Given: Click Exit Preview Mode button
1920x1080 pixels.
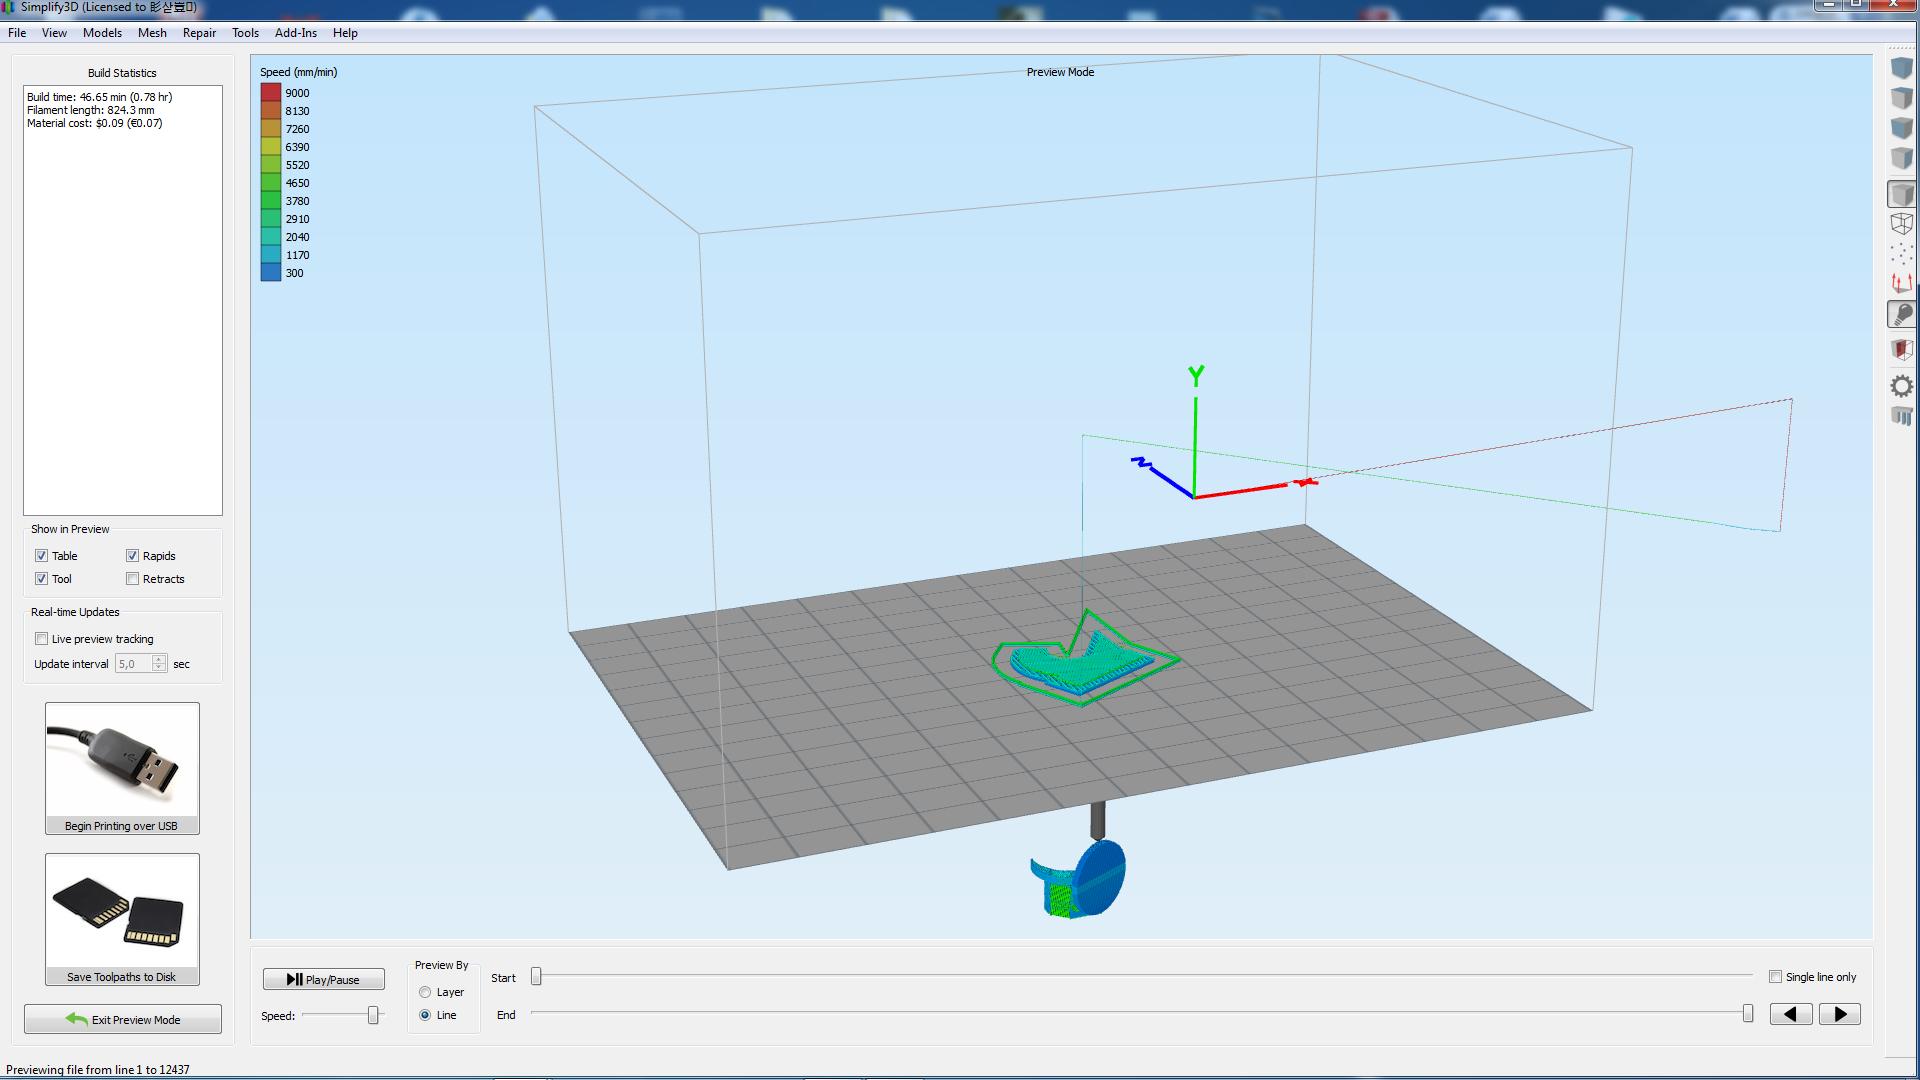Looking at the screenshot, I should point(123,1019).
